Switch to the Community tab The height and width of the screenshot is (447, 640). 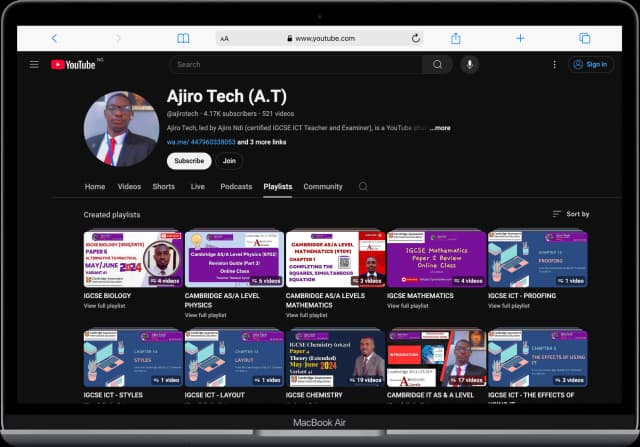(323, 187)
